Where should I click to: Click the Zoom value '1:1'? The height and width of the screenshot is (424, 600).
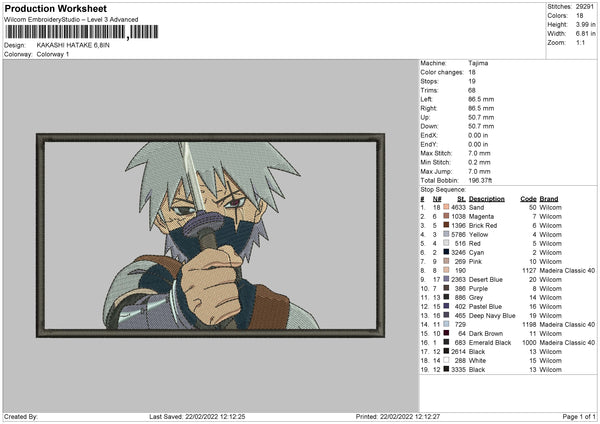coord(580,42)
